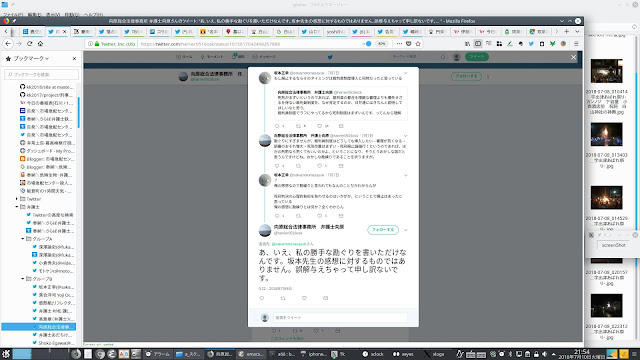Click the Twitter キーワード検索 search box
640x360 pixels.
point(418,57)
